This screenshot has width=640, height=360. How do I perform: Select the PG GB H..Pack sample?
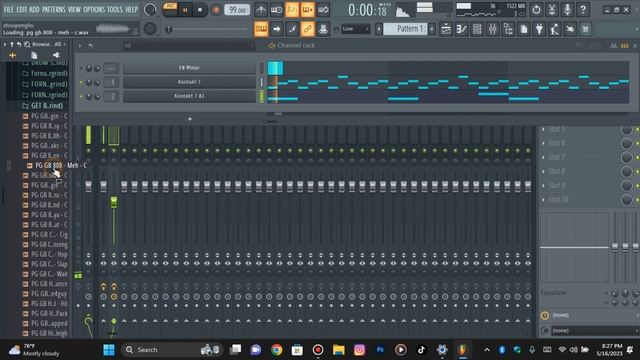45,313
